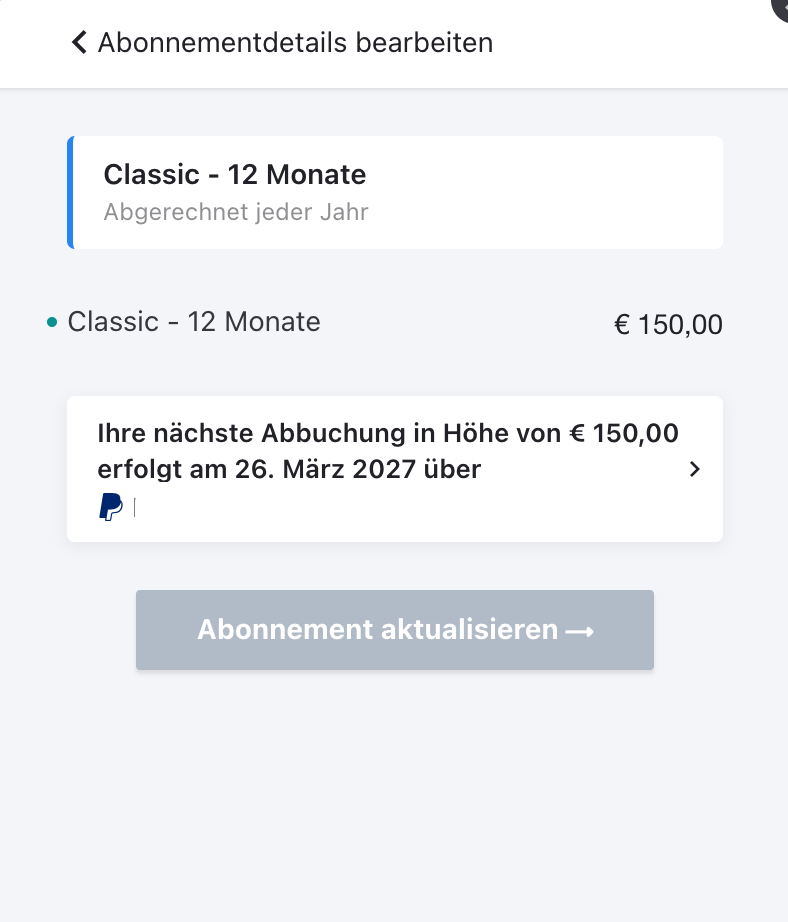Click the vertical separator next to PayPal logo
The width and height of the screenshot is (788, 922).
(135, 507)
